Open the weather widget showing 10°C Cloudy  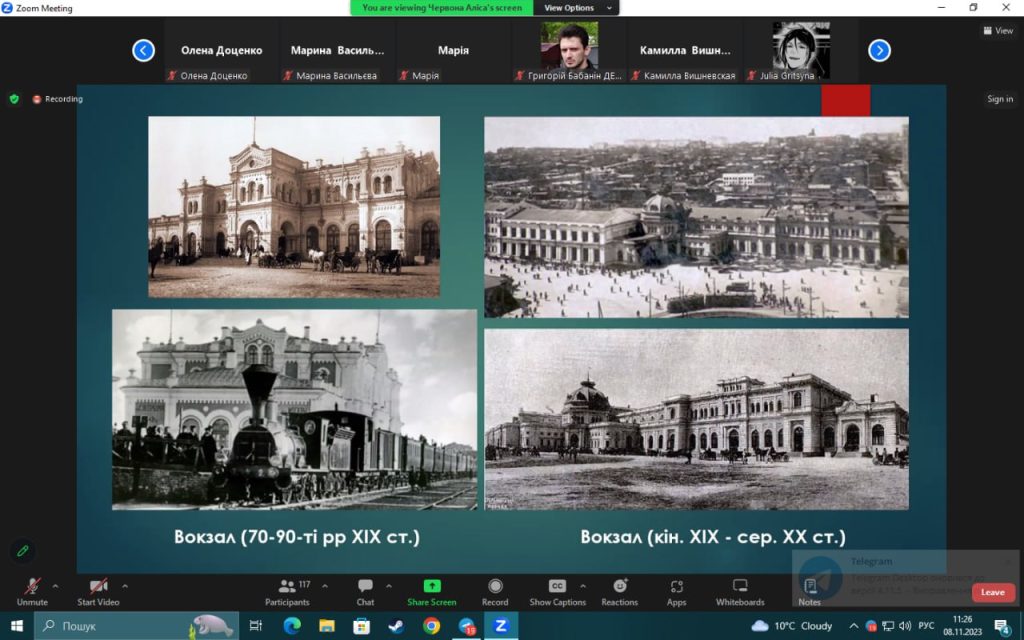tap(792, 626)
